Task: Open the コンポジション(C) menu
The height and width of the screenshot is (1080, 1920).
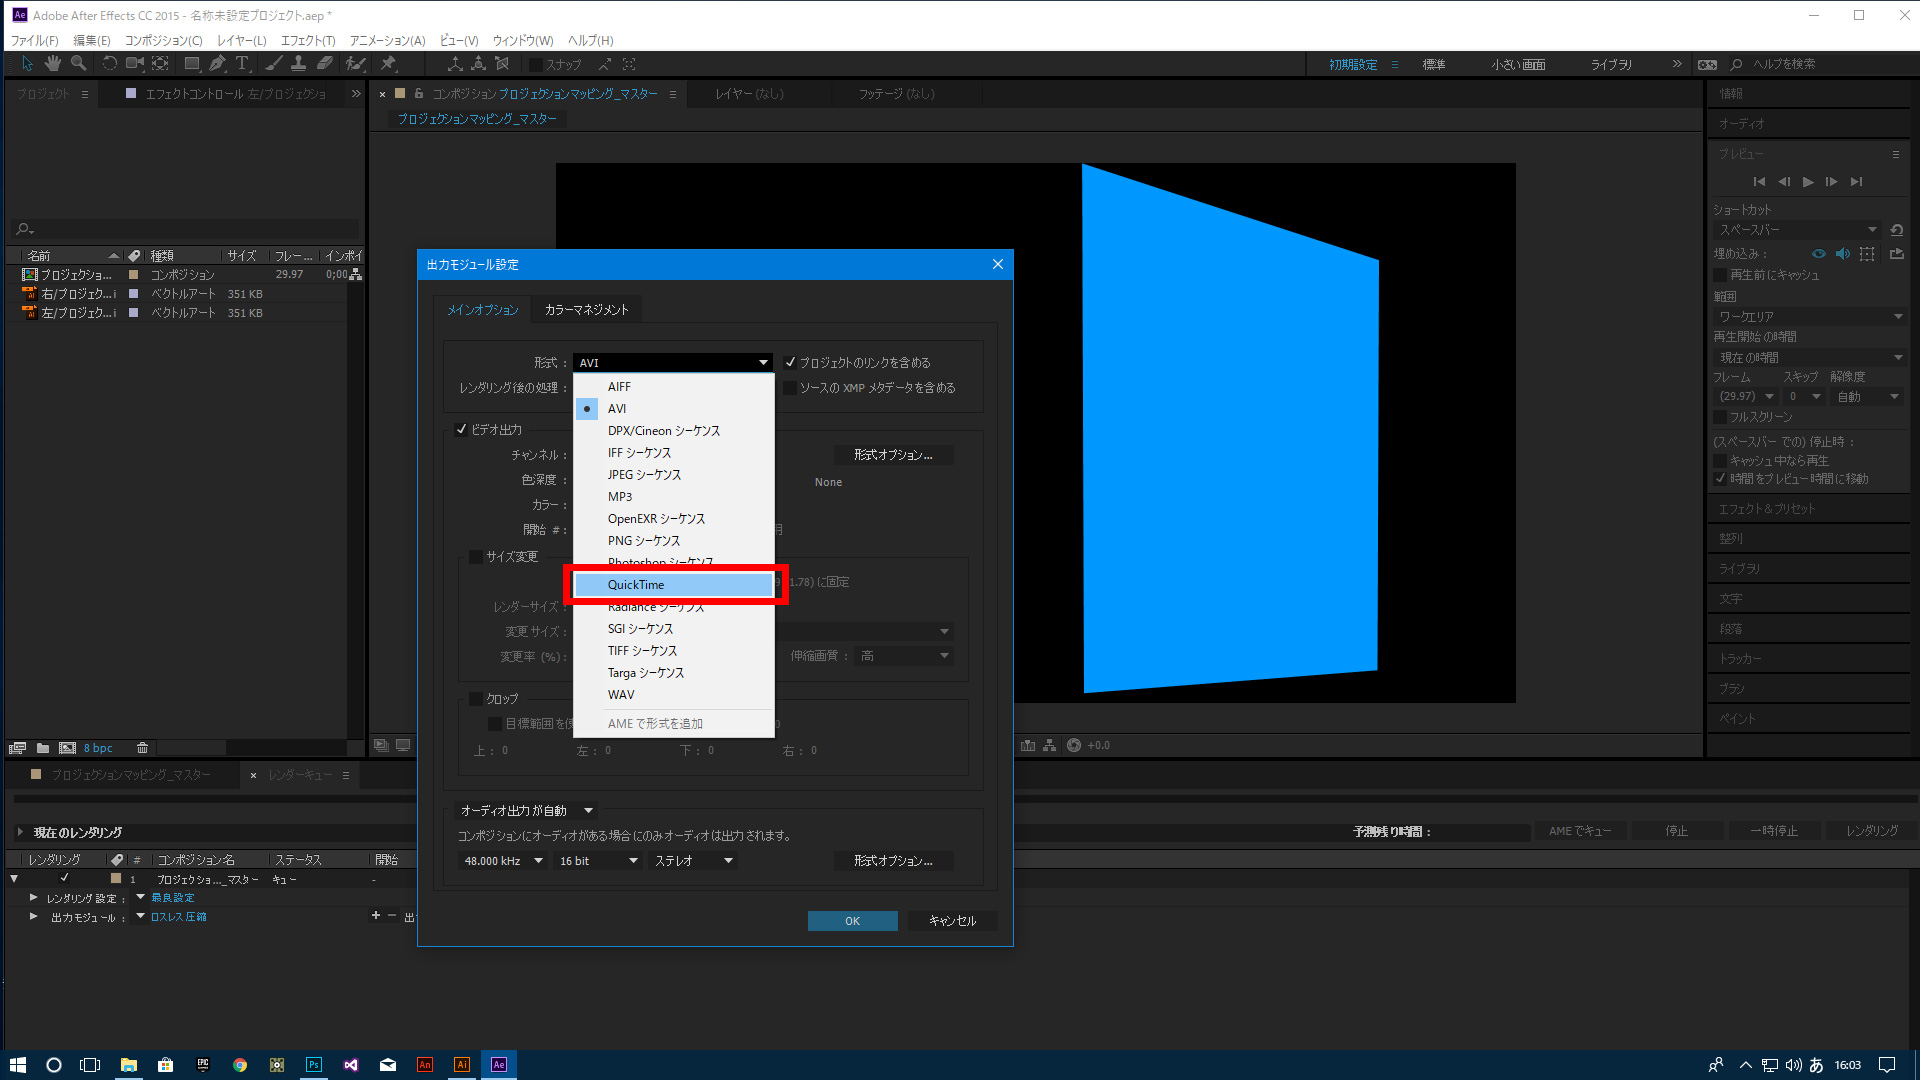Action: [x=163, y=41]
